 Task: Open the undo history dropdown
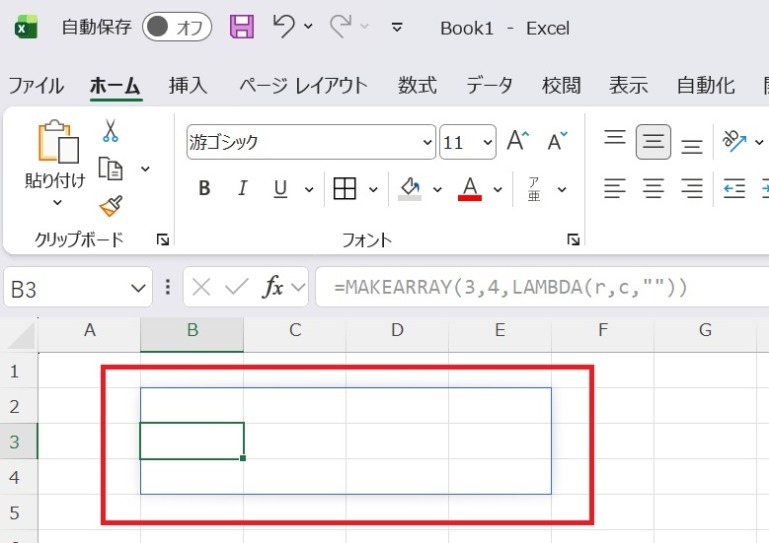308,26
